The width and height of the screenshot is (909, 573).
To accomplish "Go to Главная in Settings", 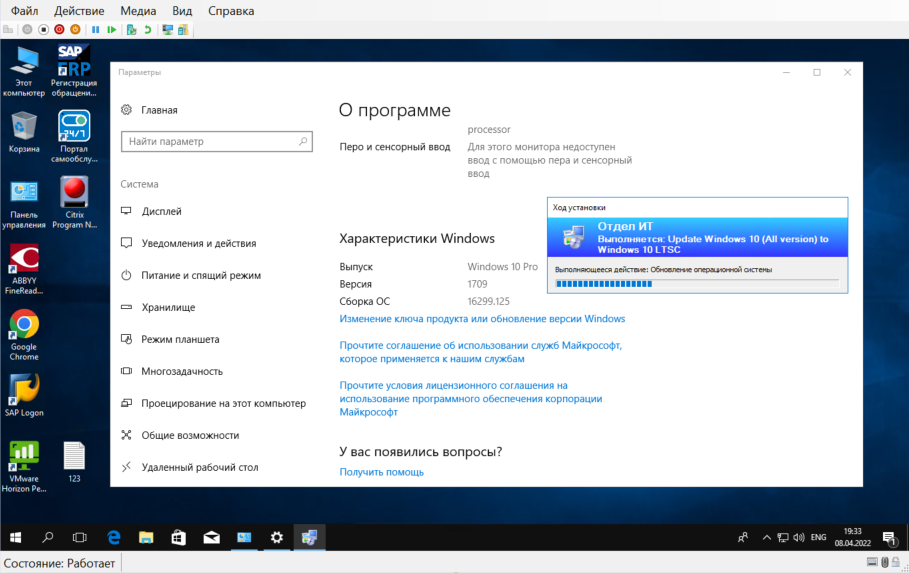I will click(x=158, y=110).
